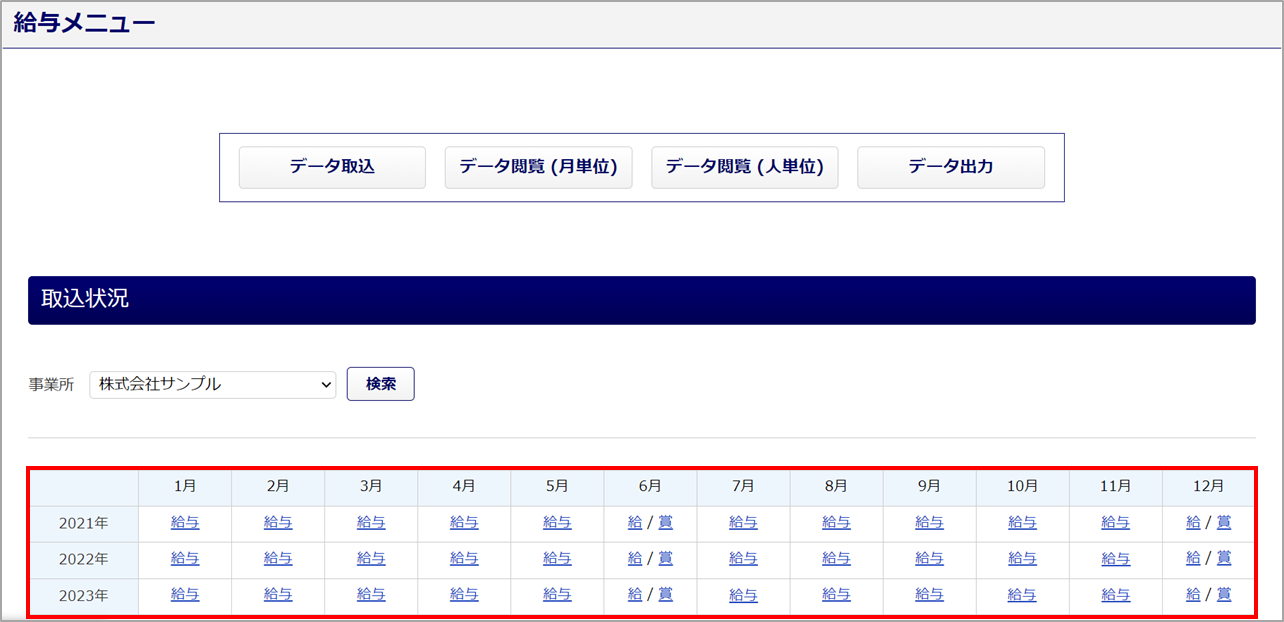Open 給与 link for February 2022
This screenshot has height=622, width=1284.
tap(278, 558)
